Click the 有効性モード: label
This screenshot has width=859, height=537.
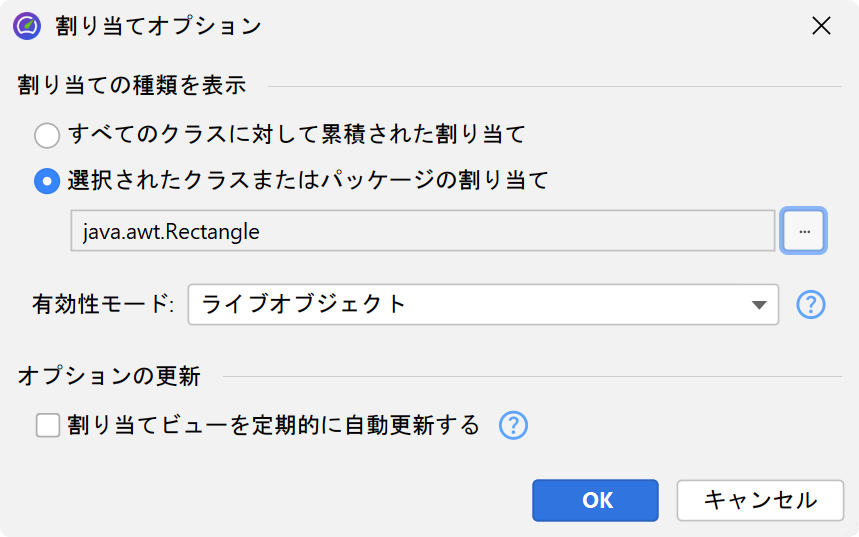tap(104, 305)
